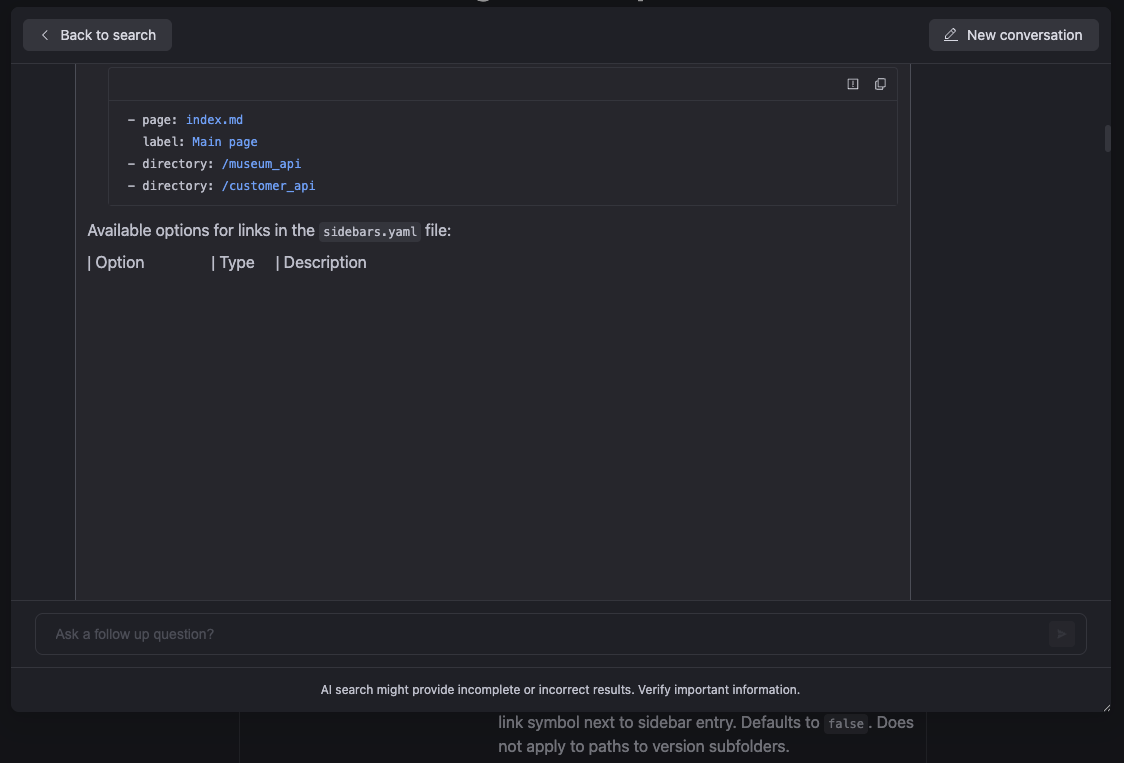Click the Ask a follow up question field
The height and width of the screenshot is (763, 1124).
561,634
